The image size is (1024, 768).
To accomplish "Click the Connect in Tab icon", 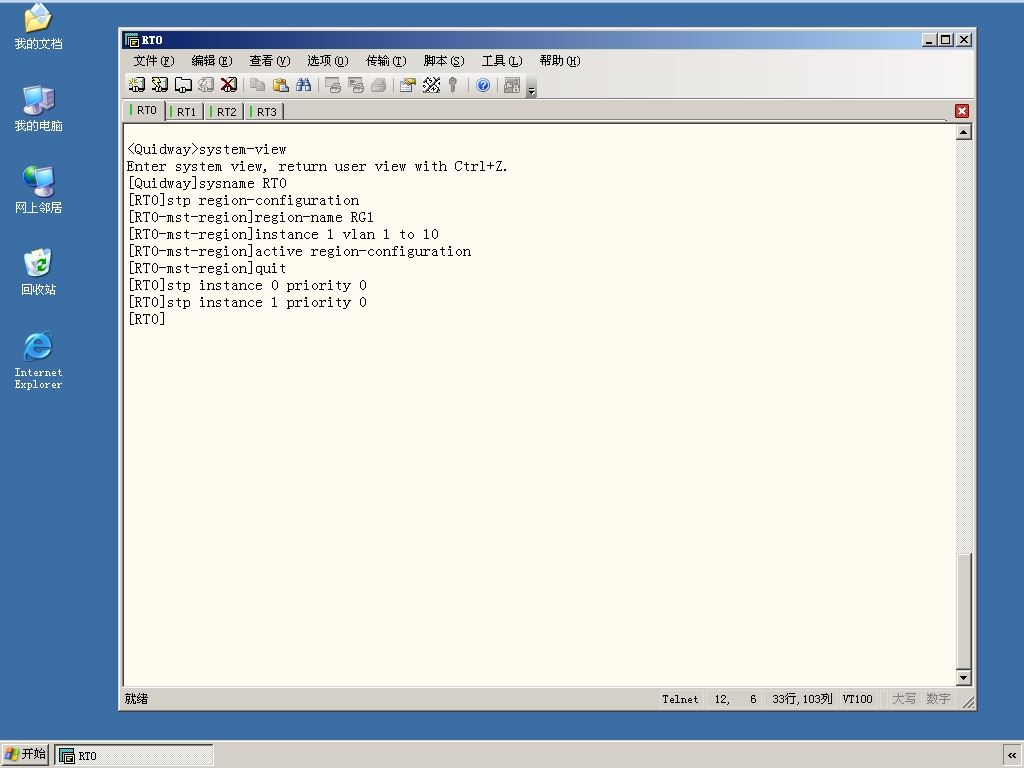I will [183, 85].
